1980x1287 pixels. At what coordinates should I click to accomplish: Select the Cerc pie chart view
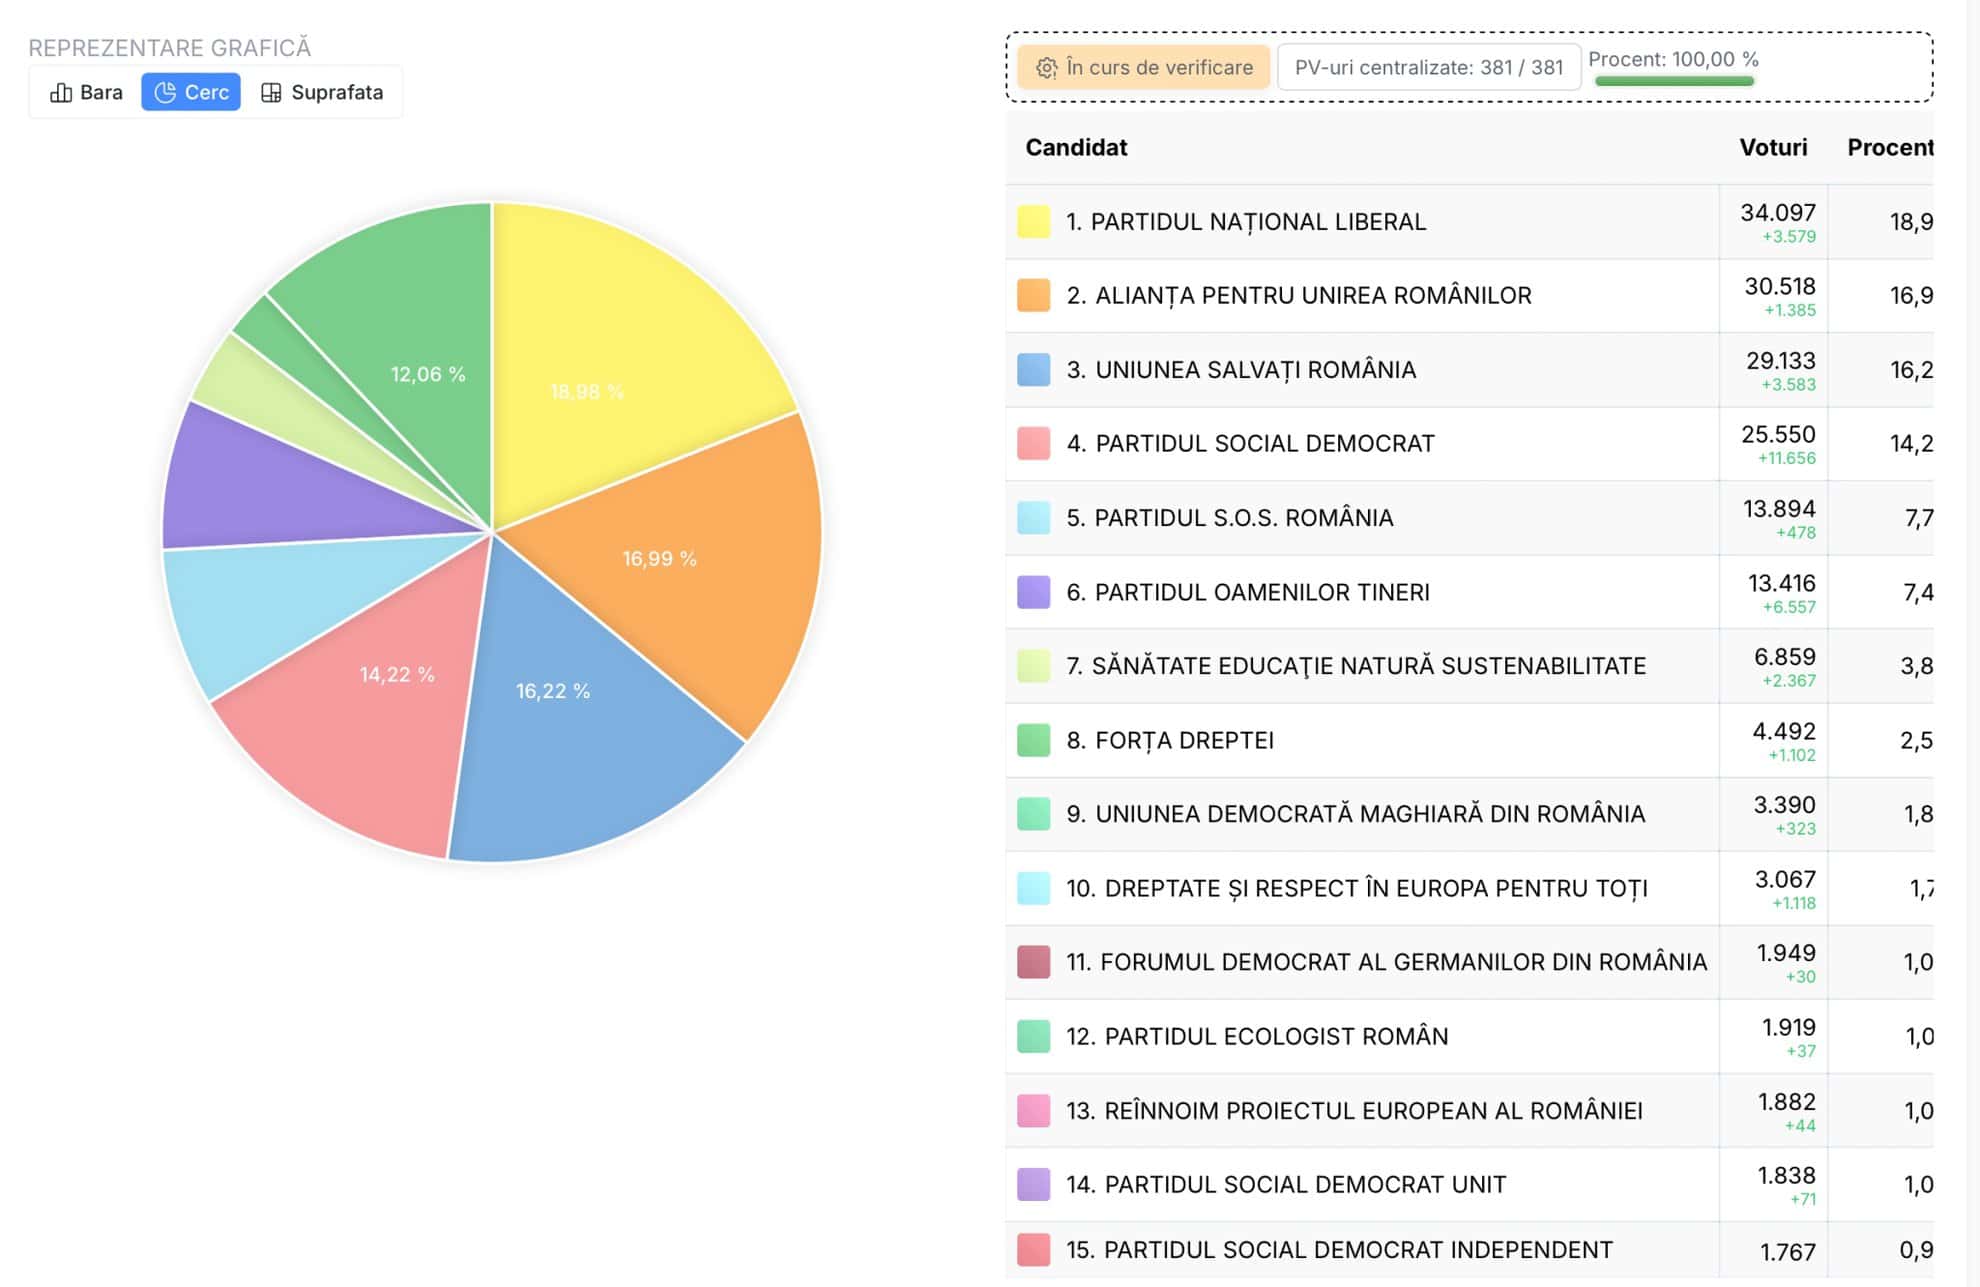(191, 92)
